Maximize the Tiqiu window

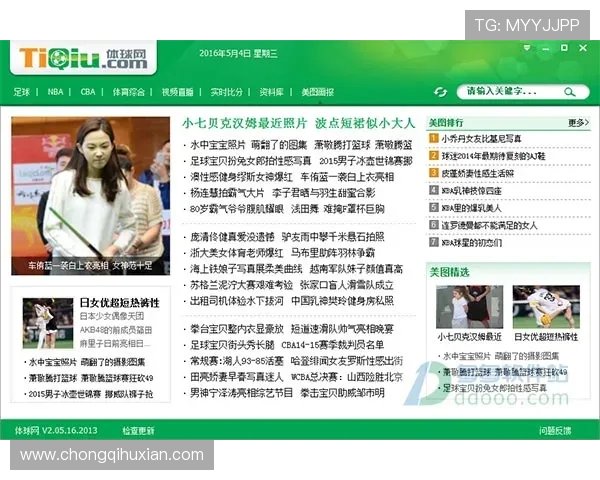pyautogui.click(x=564, y=48)
